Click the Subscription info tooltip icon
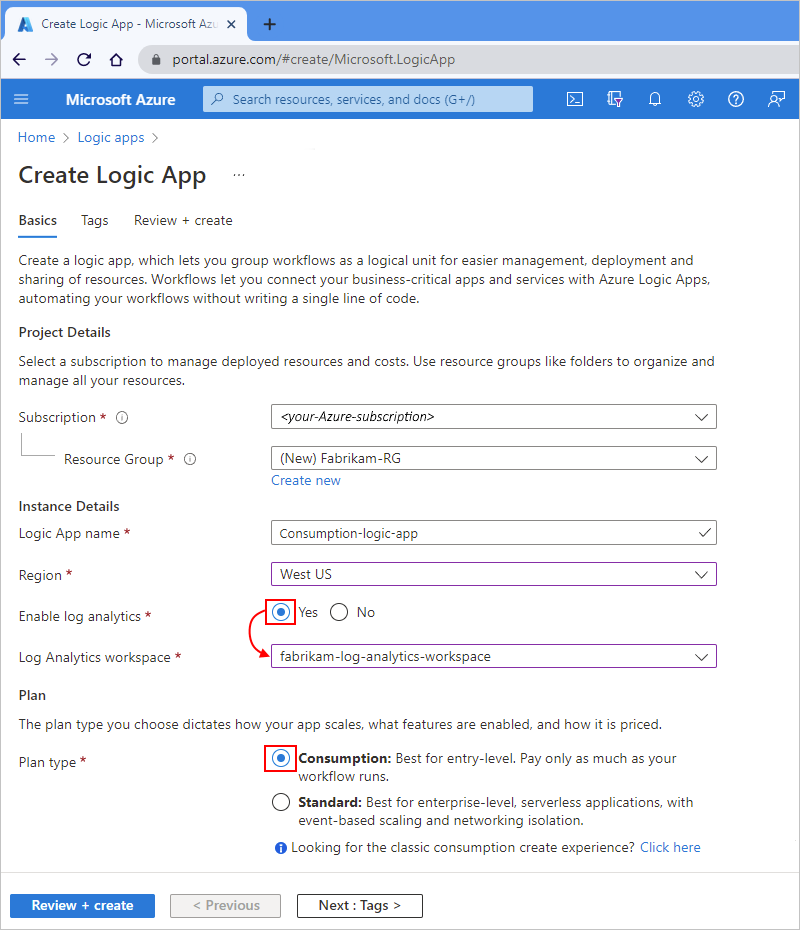The height and width of the screenshot is (930, 800). coord(121,417)
